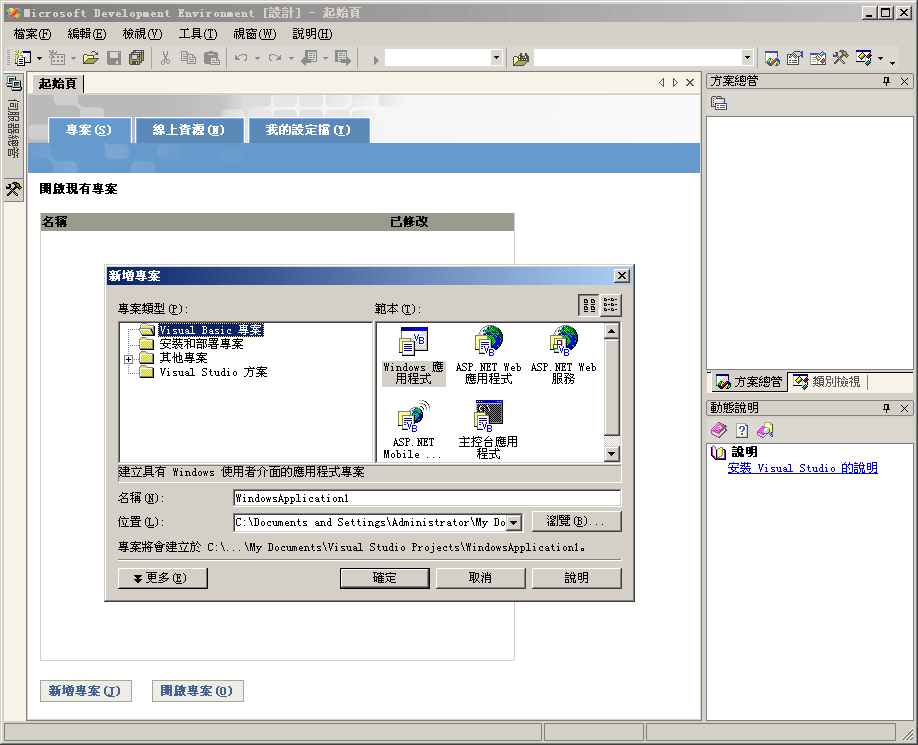Click the Contents book icon in 動態說明 panel
The width and height of the screenshot is (918, 745).
coord(719,430)
